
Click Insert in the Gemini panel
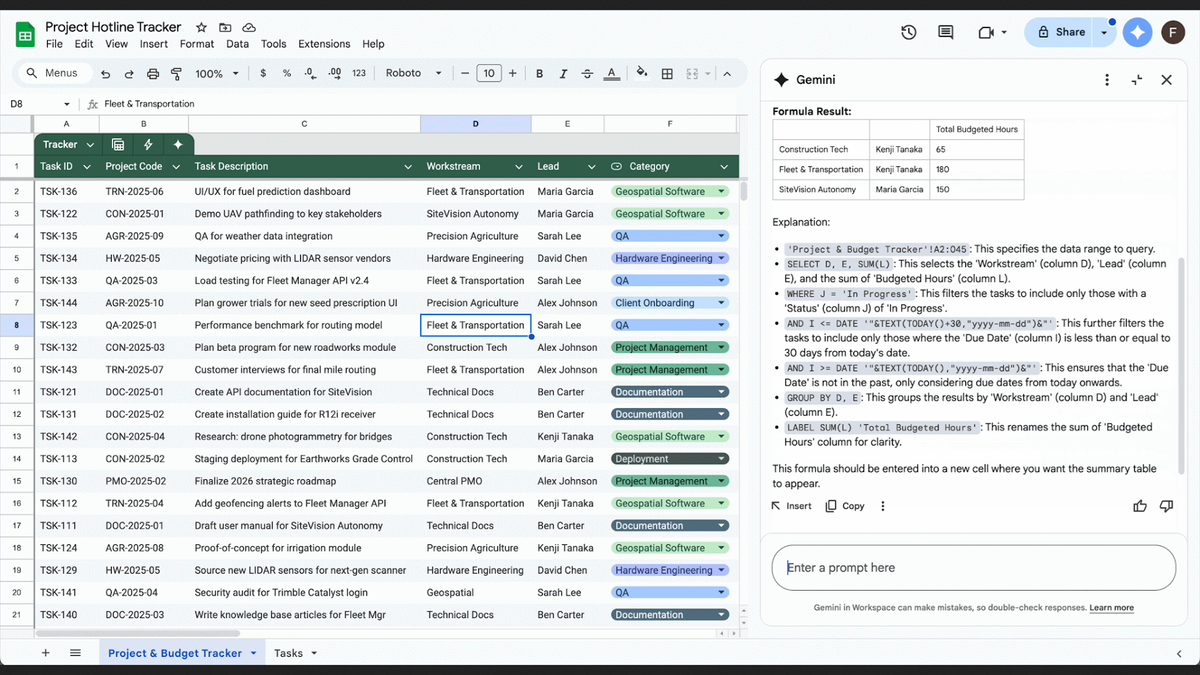point(791,505)
